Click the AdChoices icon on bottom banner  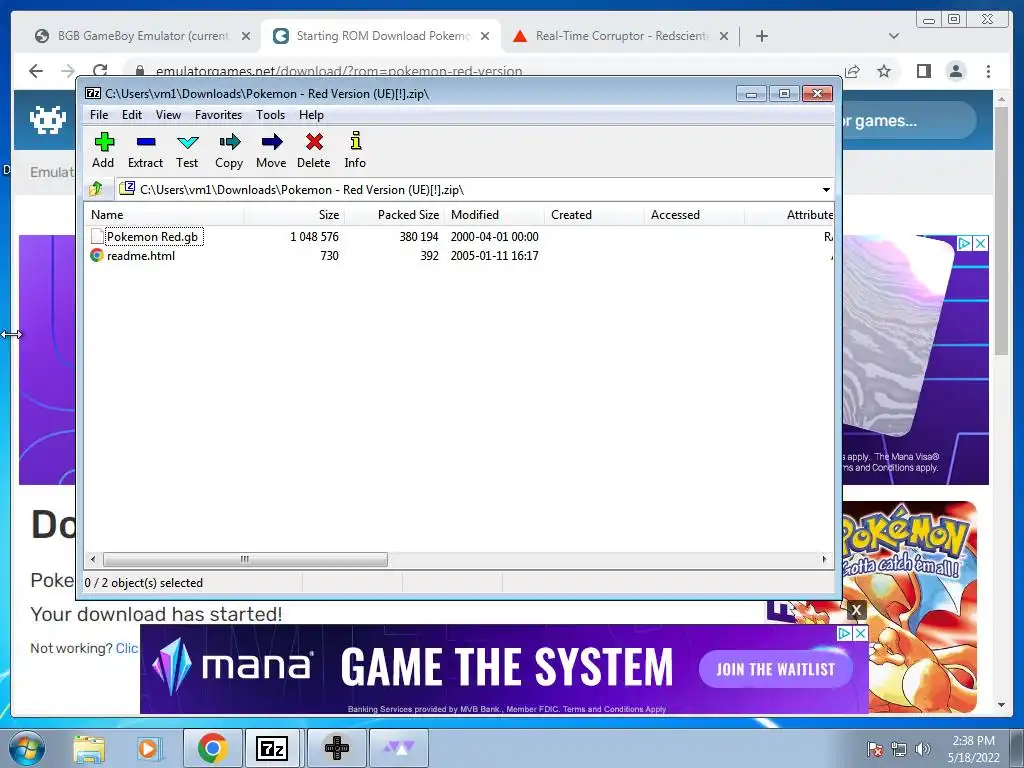(844, 633)
